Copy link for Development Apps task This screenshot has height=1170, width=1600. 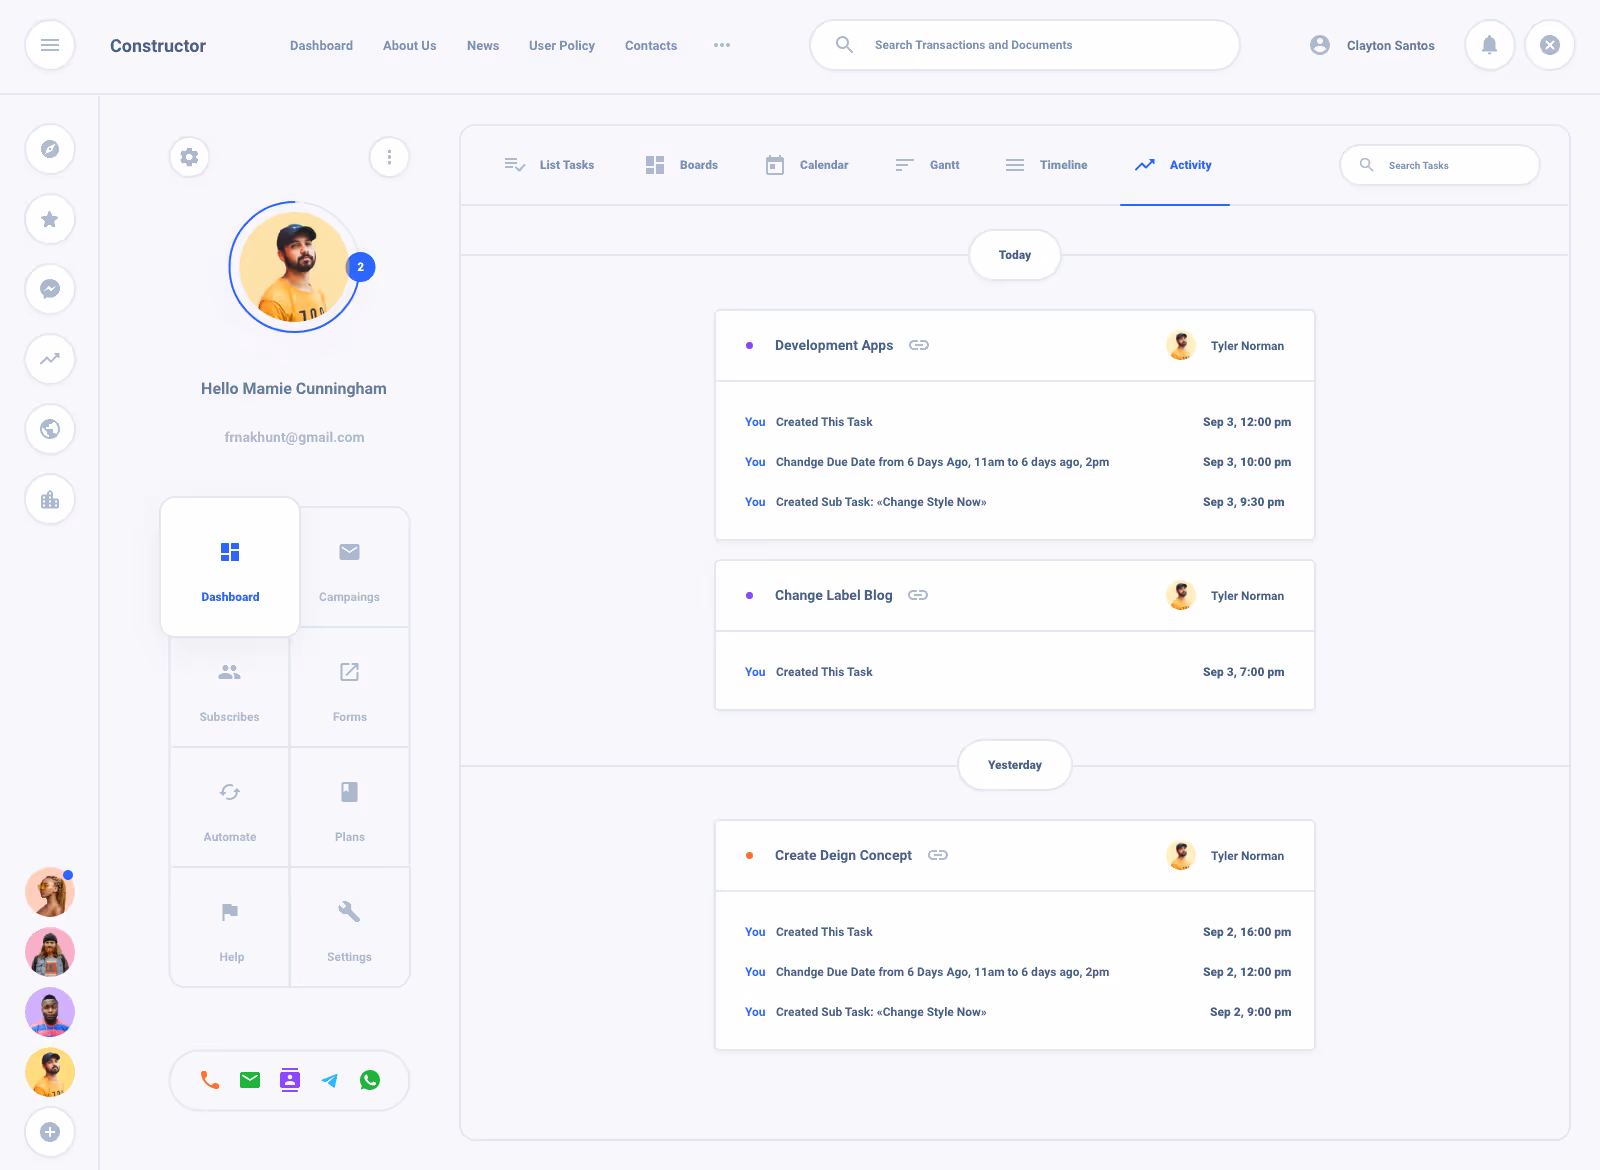coord(919,345)
